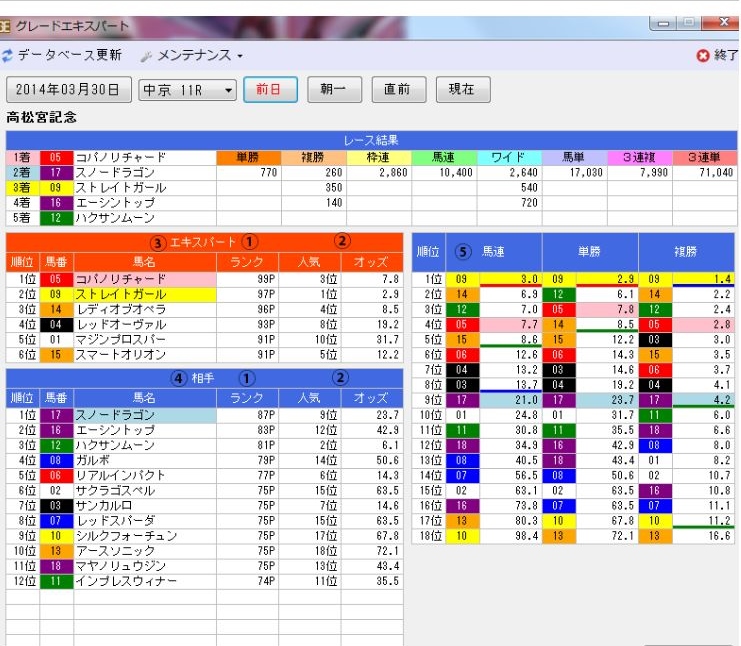Select the 前日 odds button
This screenshot has width=741, height=646.
[270, 89]
